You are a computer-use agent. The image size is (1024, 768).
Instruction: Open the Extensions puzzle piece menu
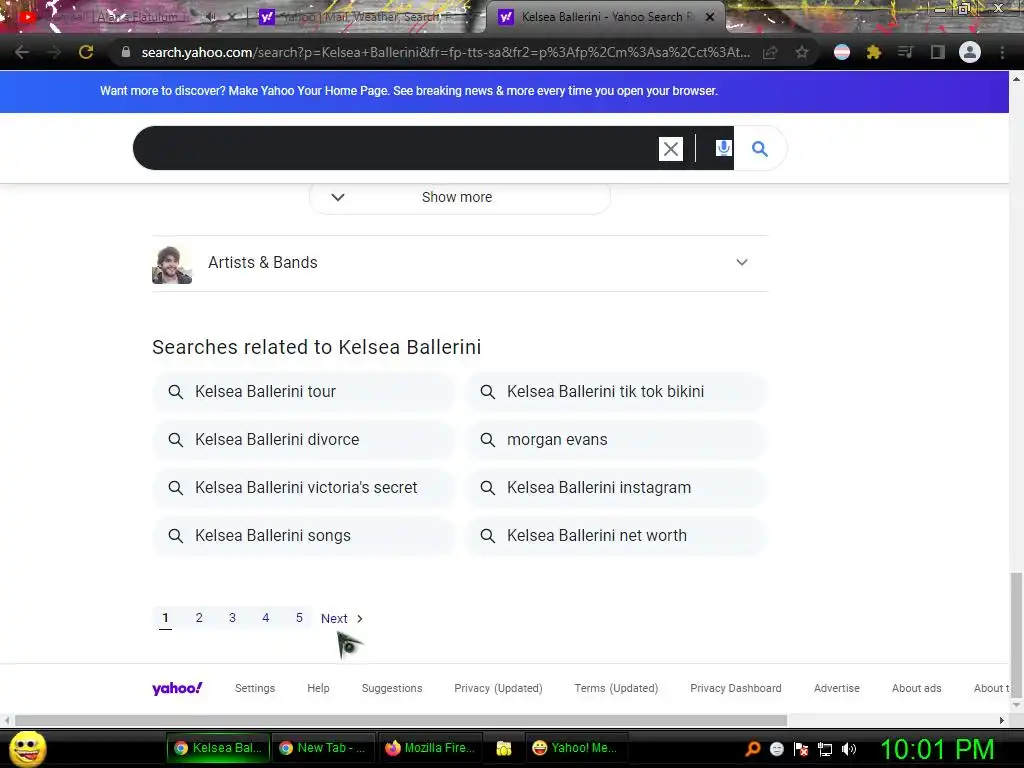pyautogui.click(x=873, y=52)
